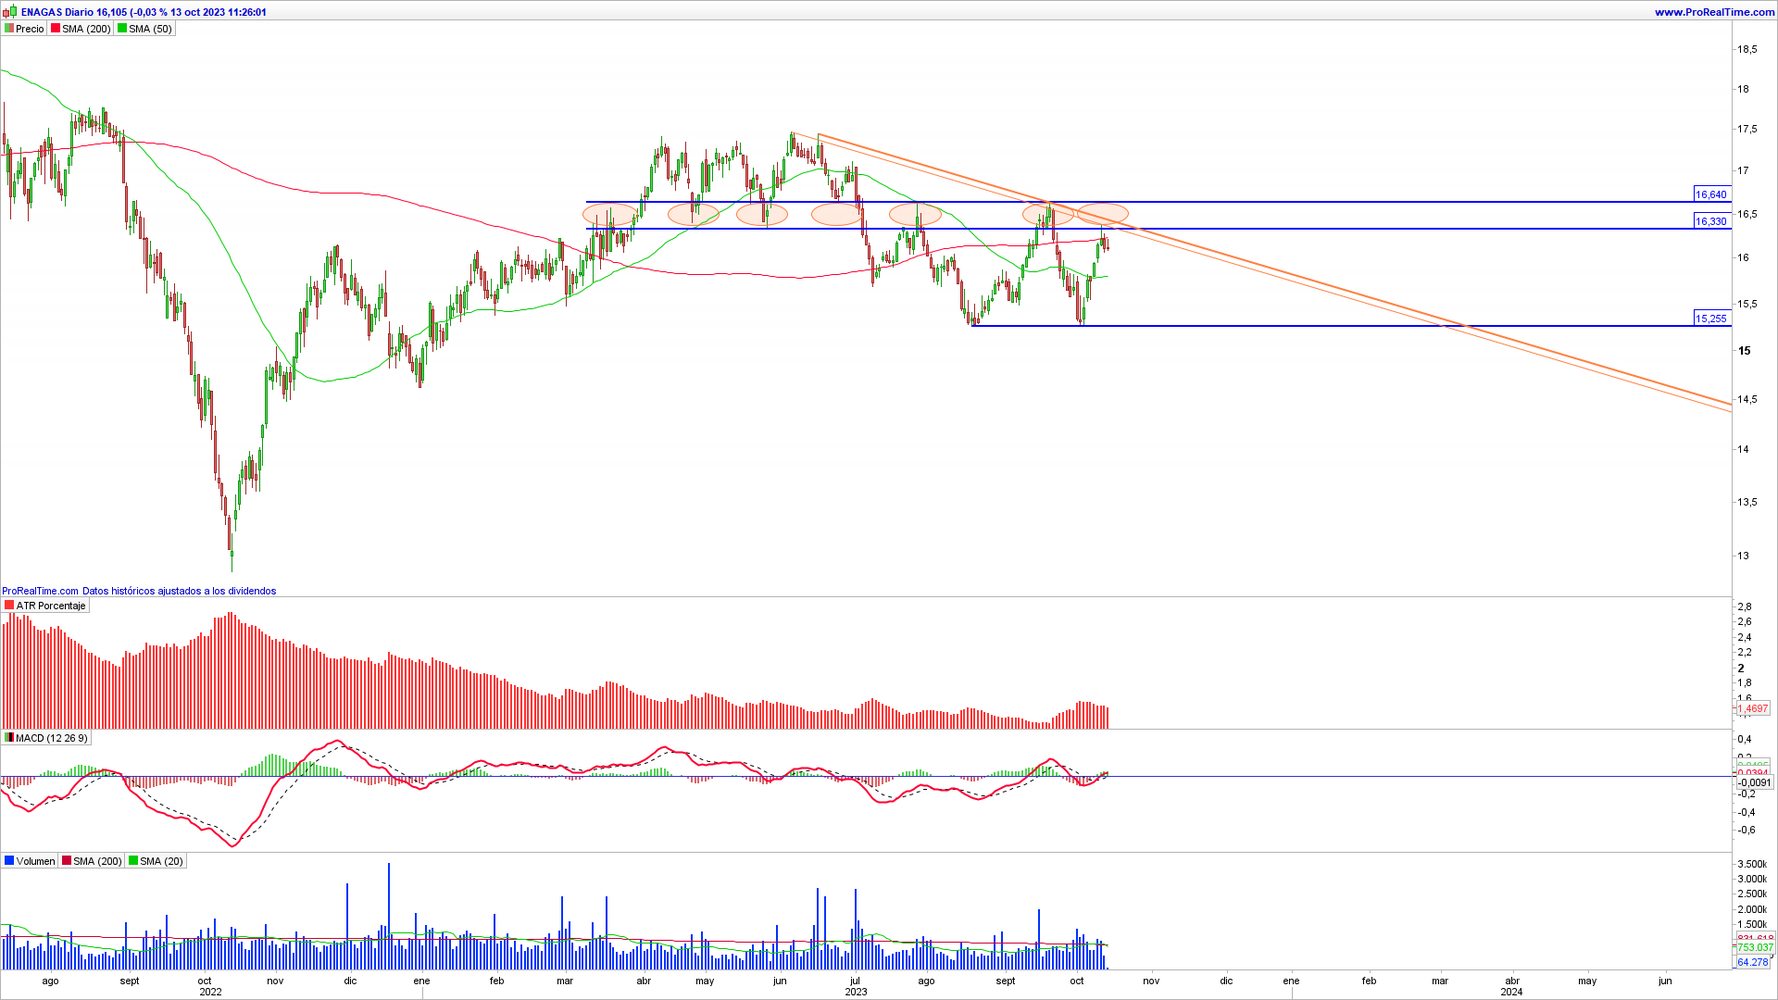Screen dimensions: 1778x1000
Task: Open the www.ProRealTime.com link
Action: [x=1714, y=12]
